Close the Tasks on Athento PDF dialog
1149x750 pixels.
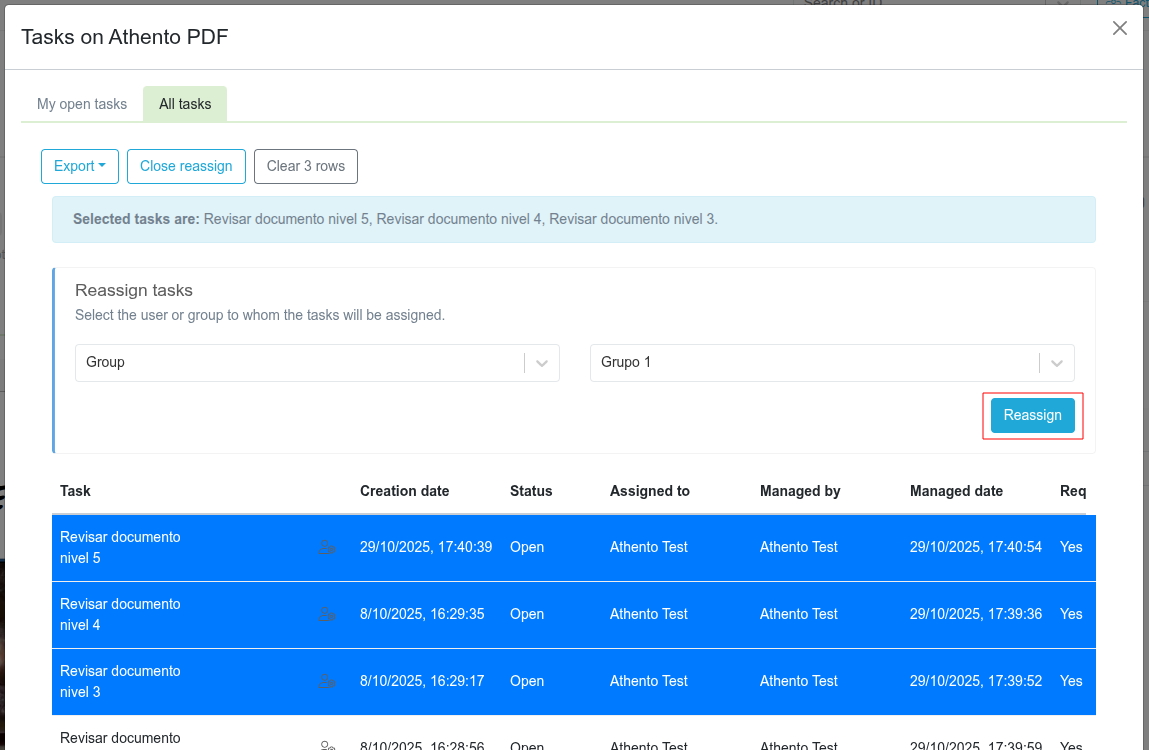pyautogui.click(x=1120, y=29)
